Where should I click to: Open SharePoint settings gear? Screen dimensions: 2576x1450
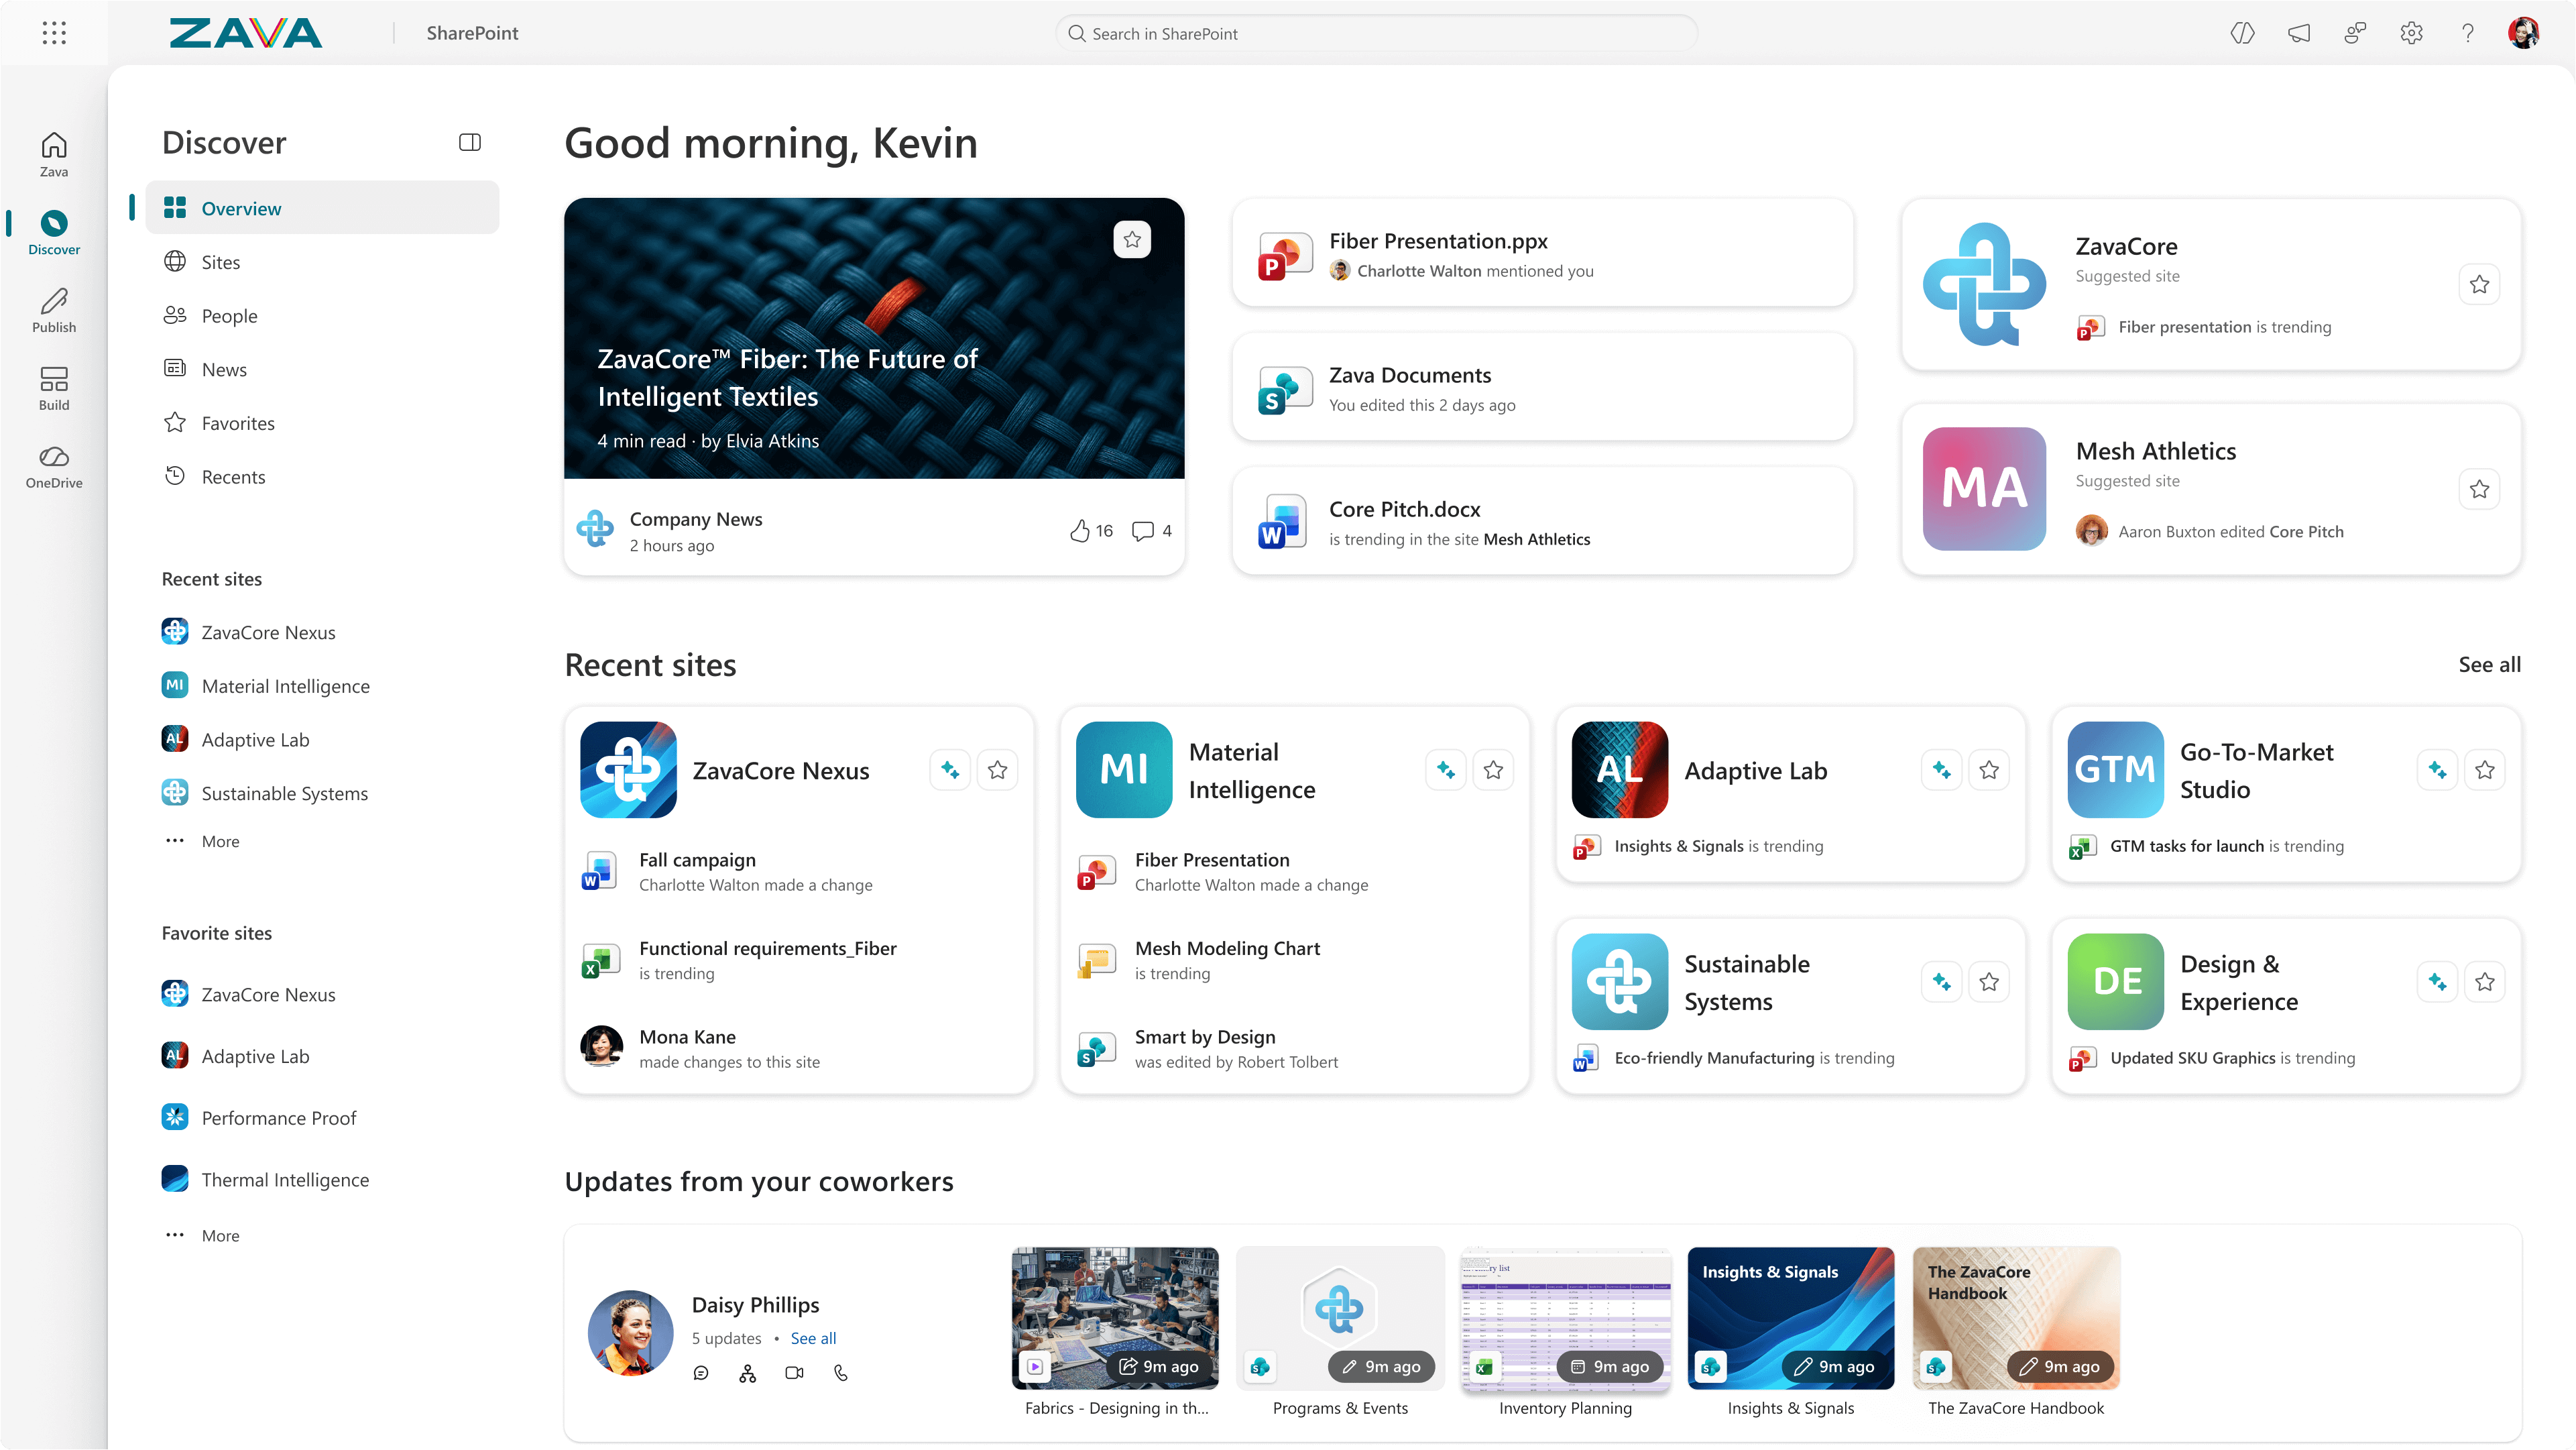(x=2411, y=32)
